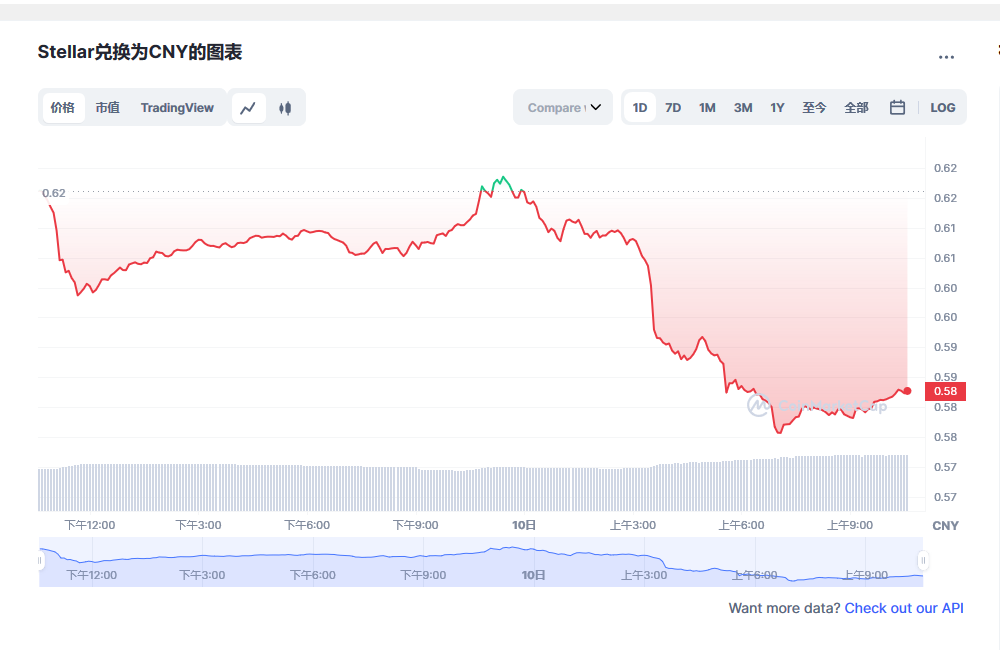The width and height of the screenshot is (1000, 650).
Task: Switch to the TradingView tab
Action: pyautogui.click(x=177, y=108)
